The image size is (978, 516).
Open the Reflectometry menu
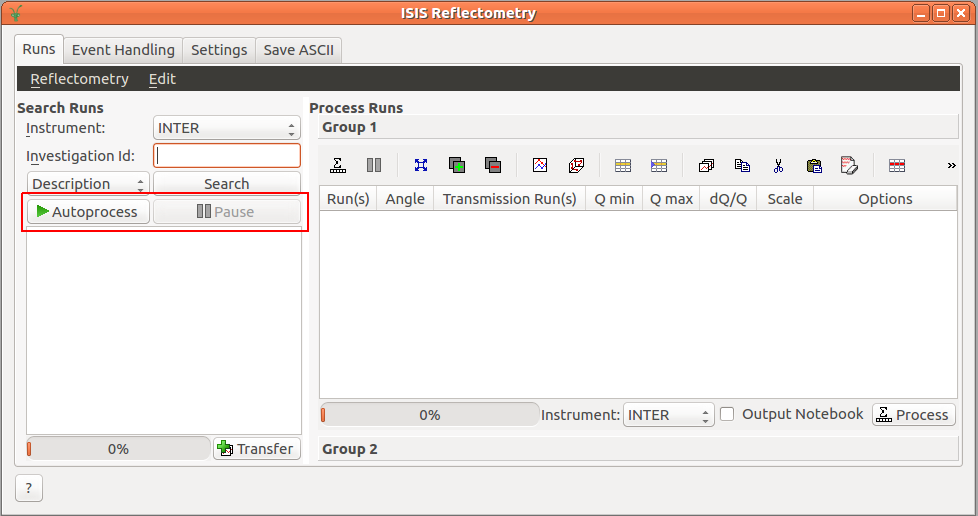pyautogui.click(x=79, y=79)
